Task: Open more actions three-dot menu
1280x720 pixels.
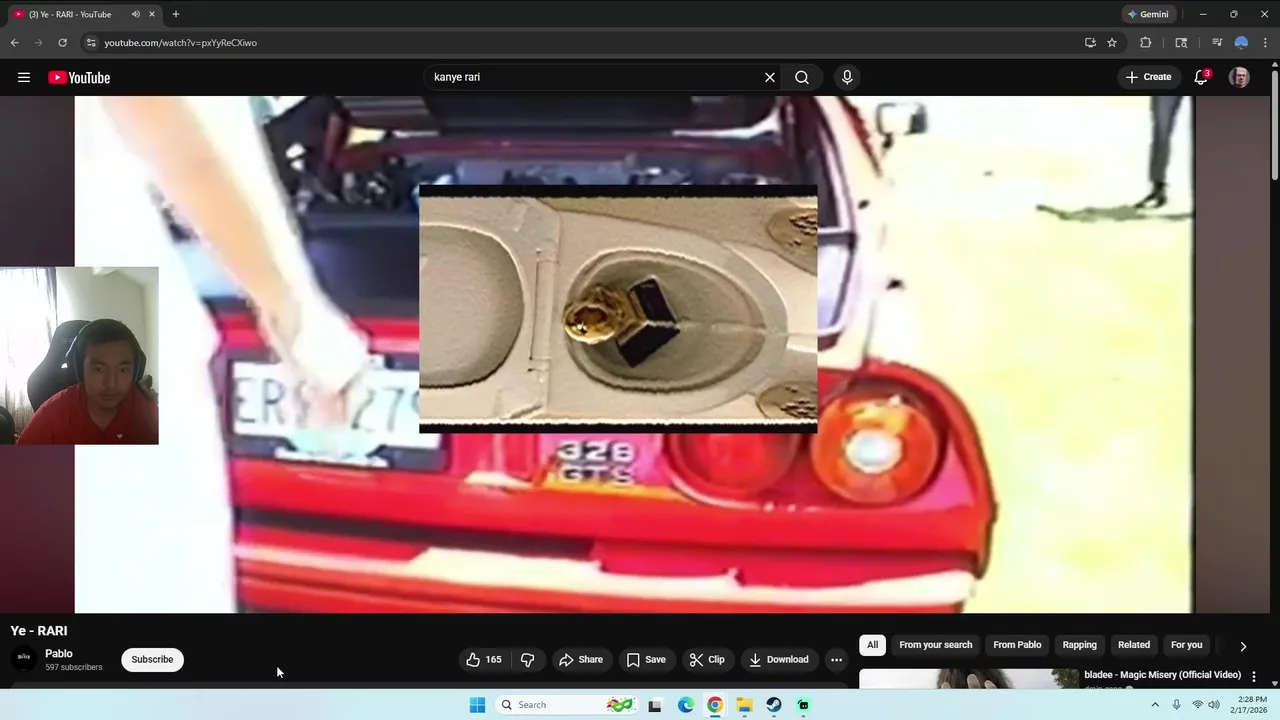Action: click(836, 659)
